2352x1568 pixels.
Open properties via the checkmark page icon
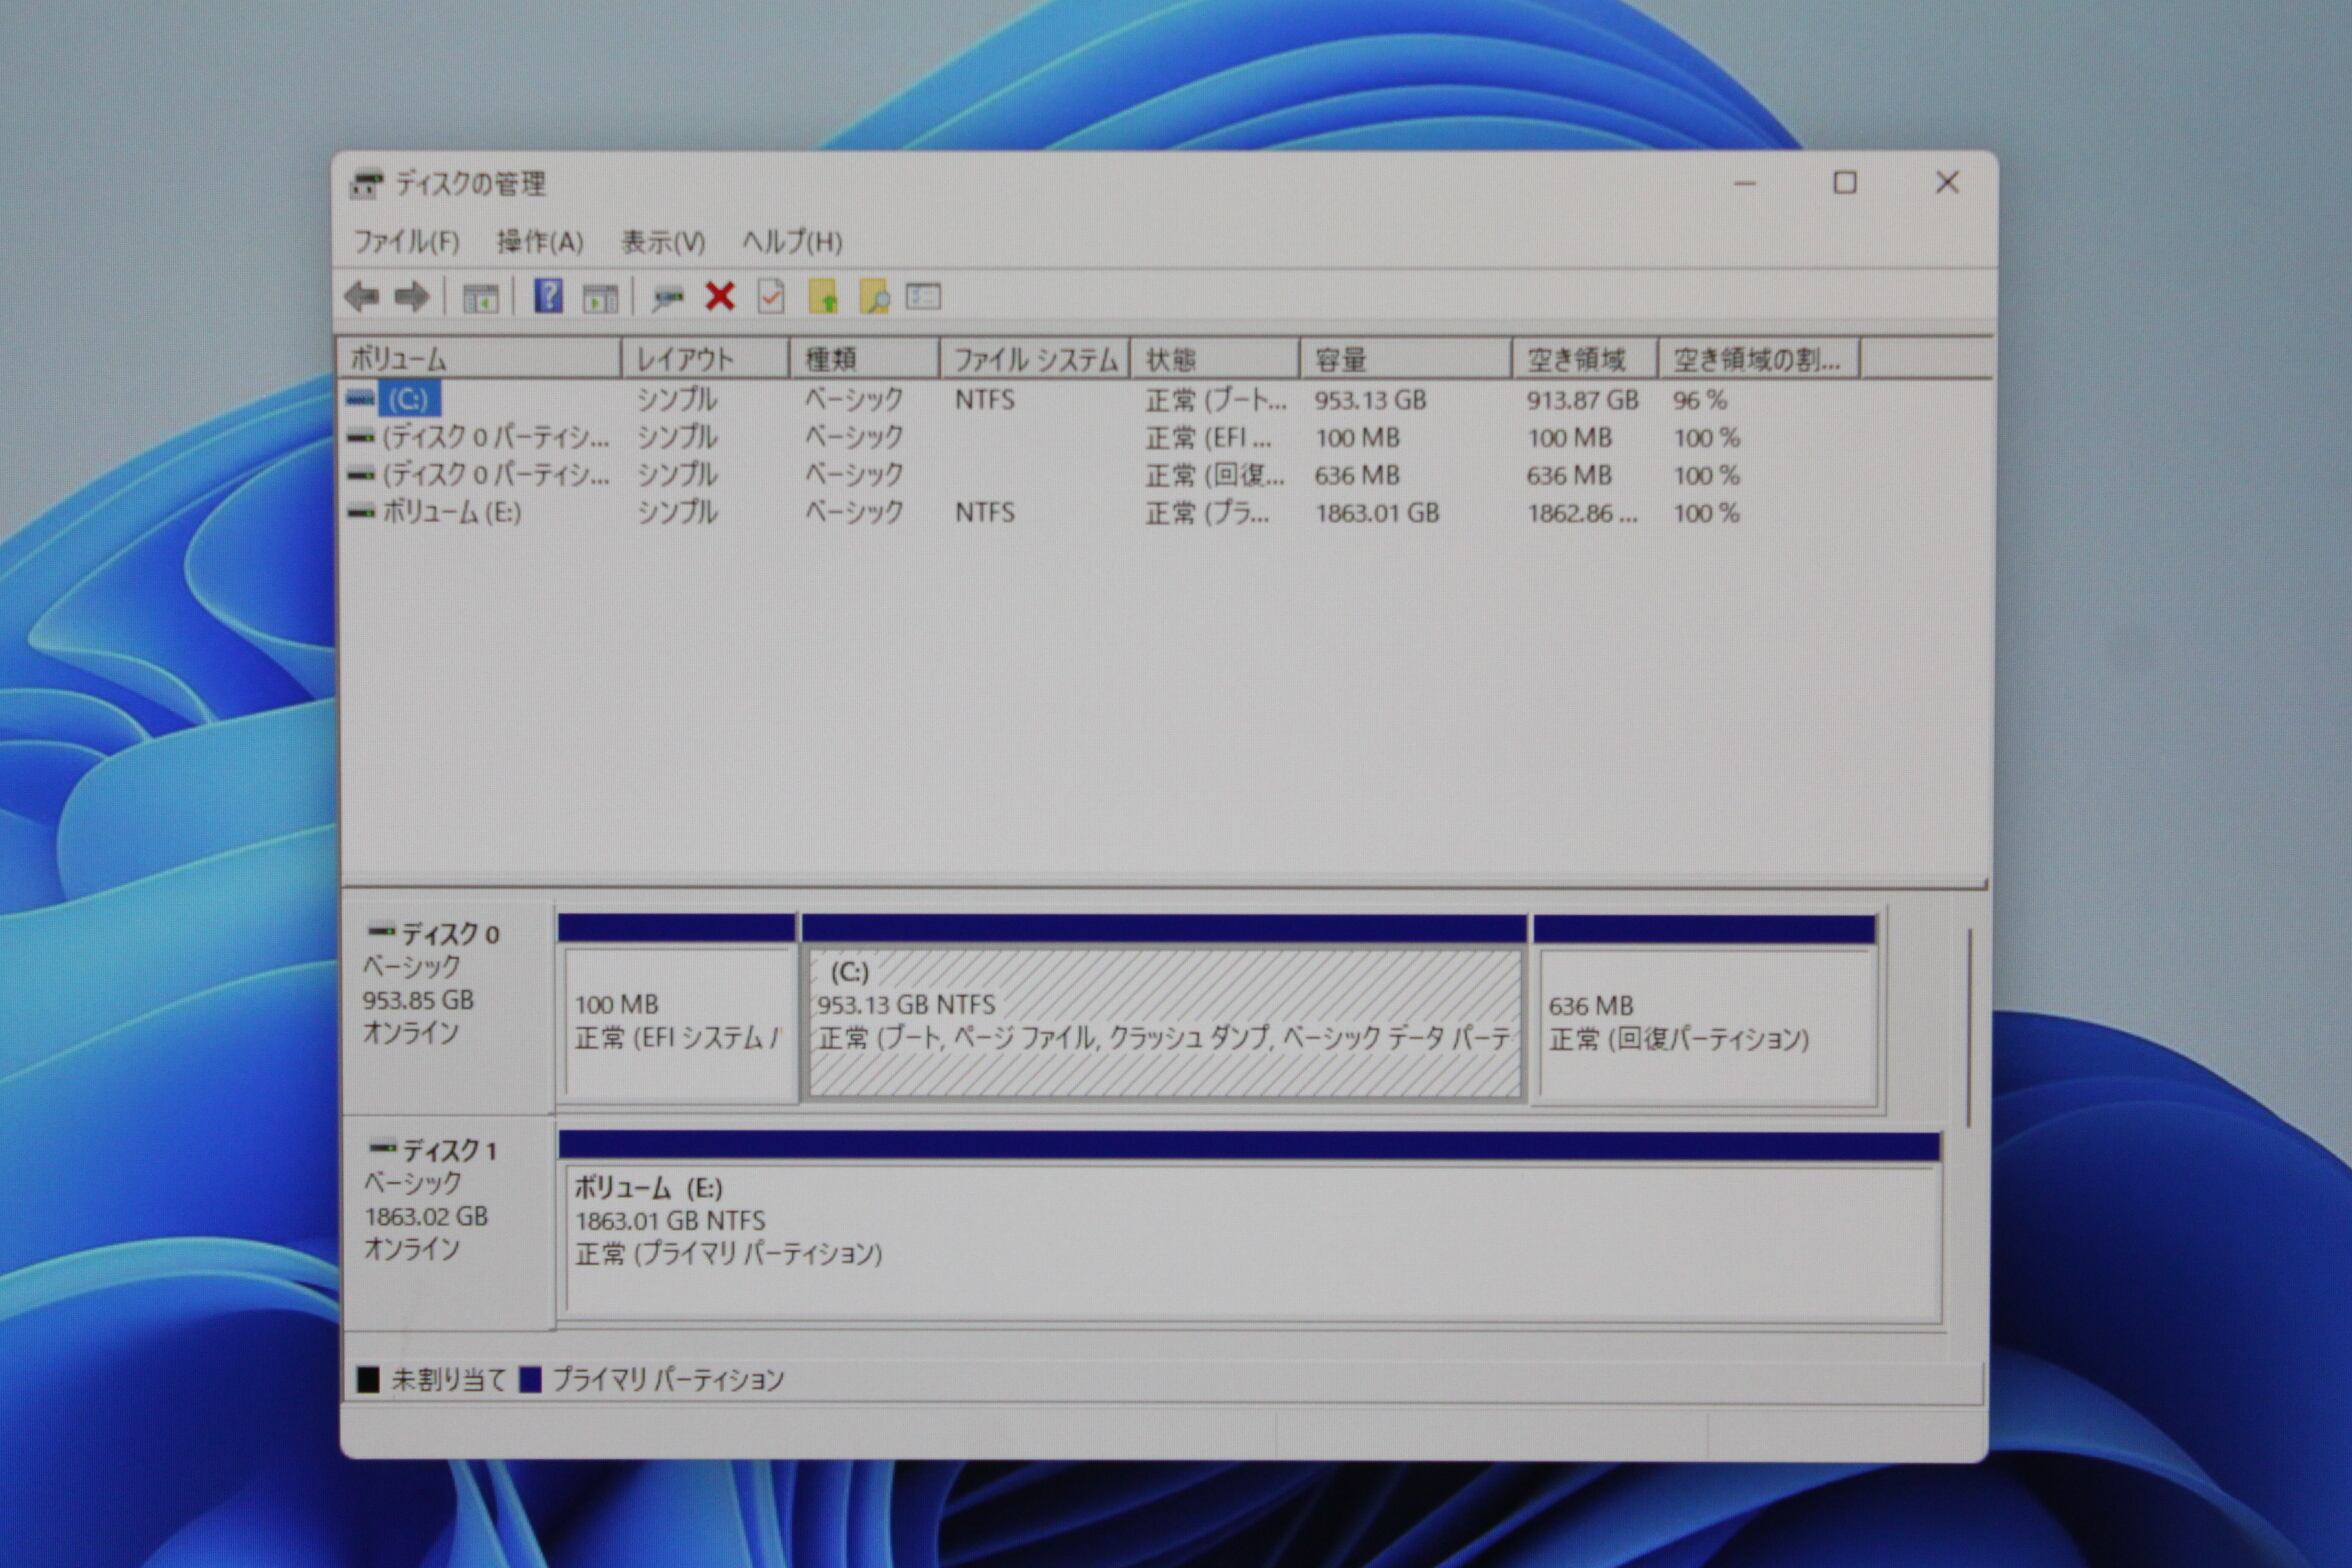tap(771, 296)
